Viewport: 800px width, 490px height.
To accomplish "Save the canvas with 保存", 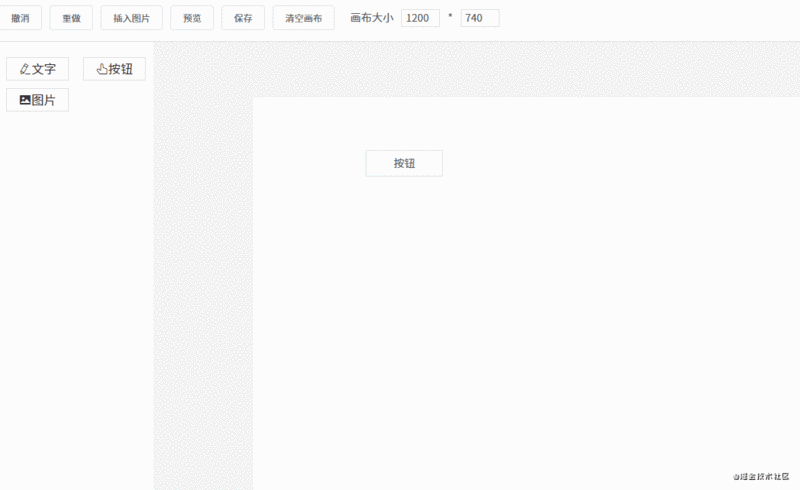I will point(243,18).
